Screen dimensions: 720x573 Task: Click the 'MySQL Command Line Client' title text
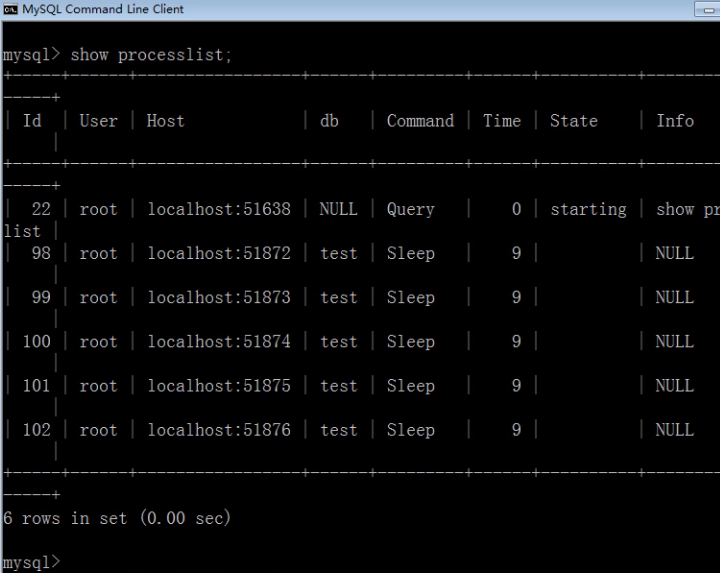tap(103, 9)
